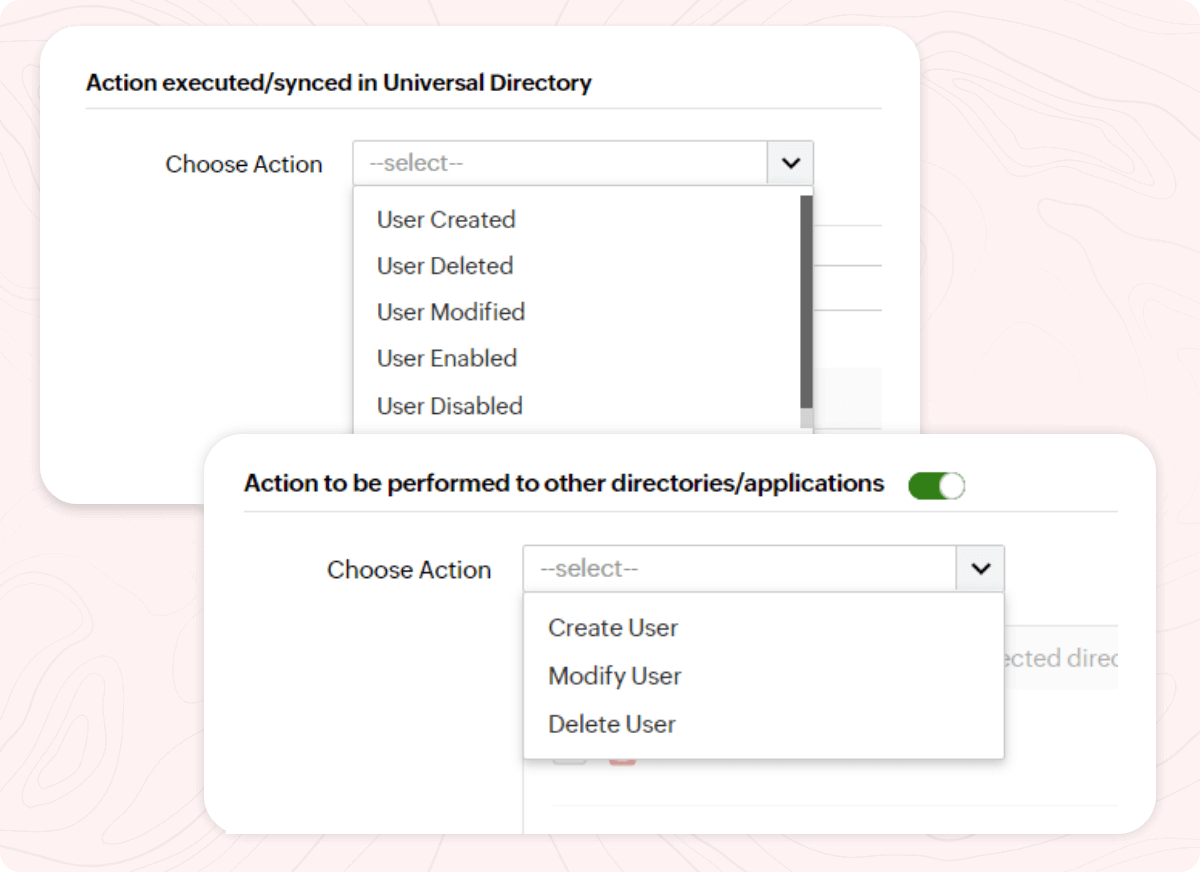Image resolution: width=1200 pixels, height=872 pixels.
Task: Choose User Deleted from the list
Action: (x=445, y=266)
